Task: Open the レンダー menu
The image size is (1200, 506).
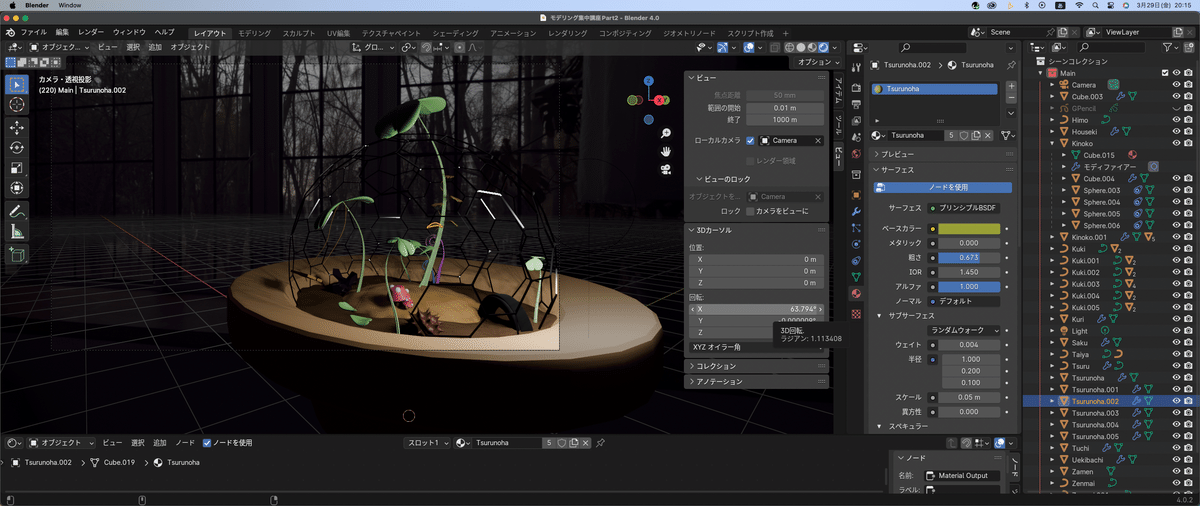Action: coord(90,33)
